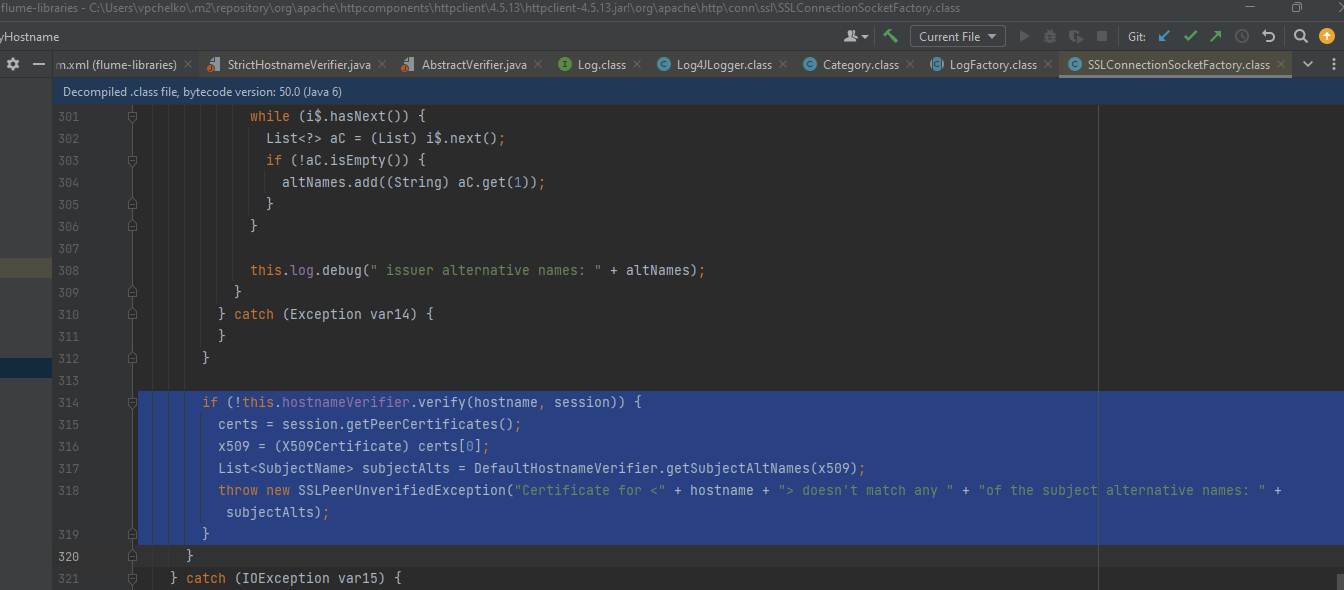Click the Rollback changes icon

pos(1267,36)
